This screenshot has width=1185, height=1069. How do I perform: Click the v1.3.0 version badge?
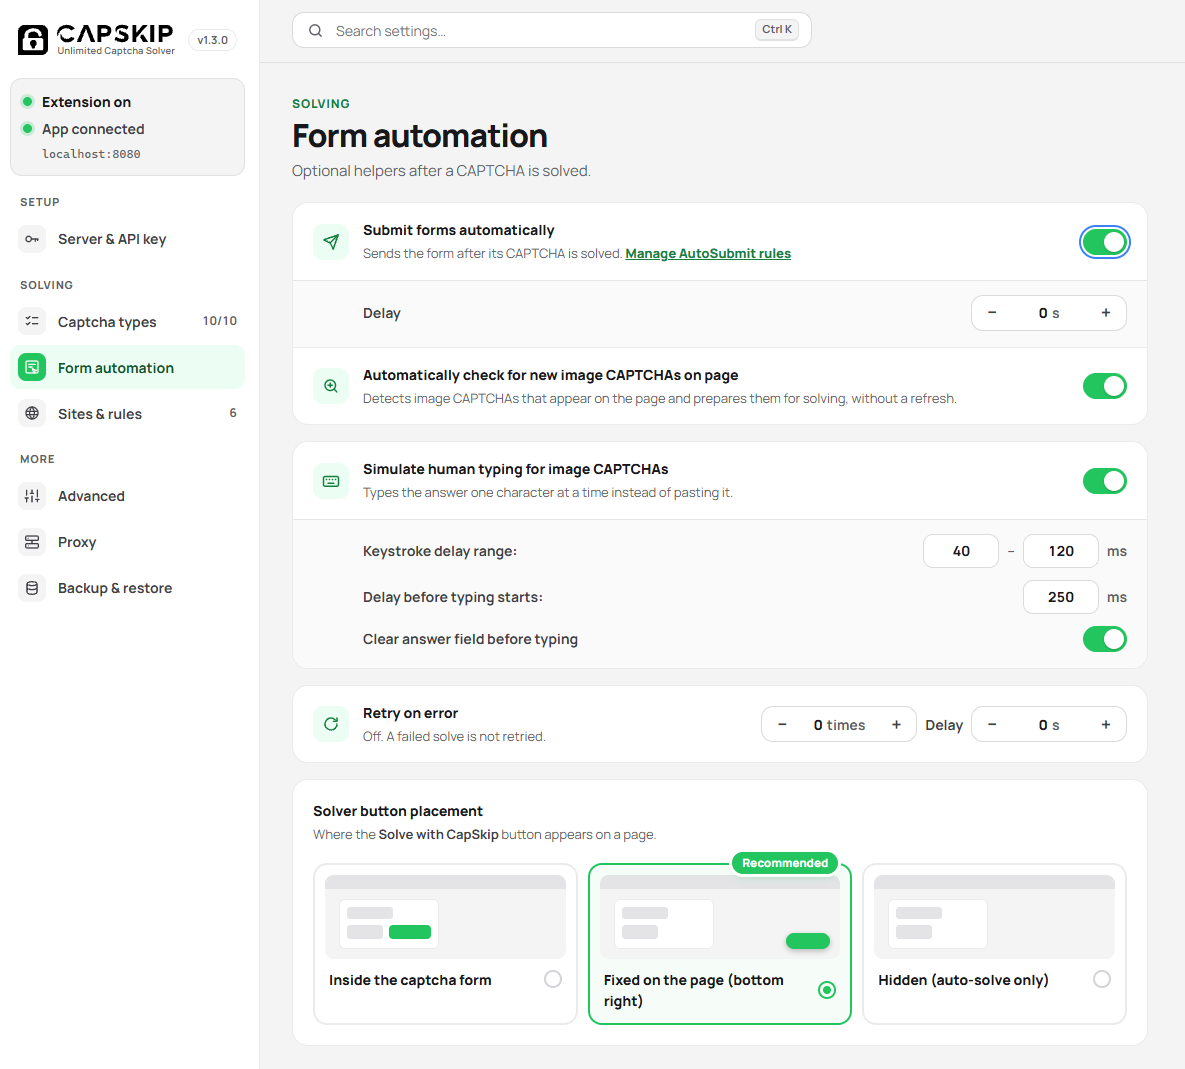coord(212,40)
